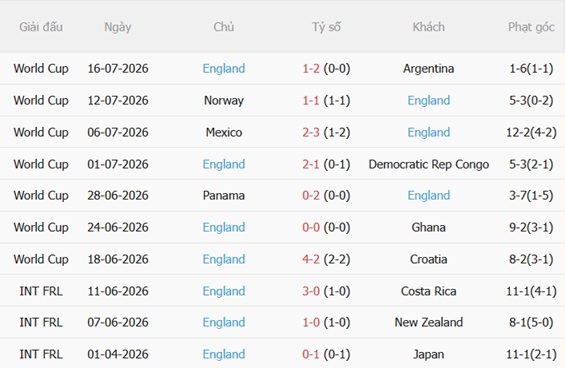Screen dimensions: 565x368
Task: Open England link in Norway match row
Action: 429,100
